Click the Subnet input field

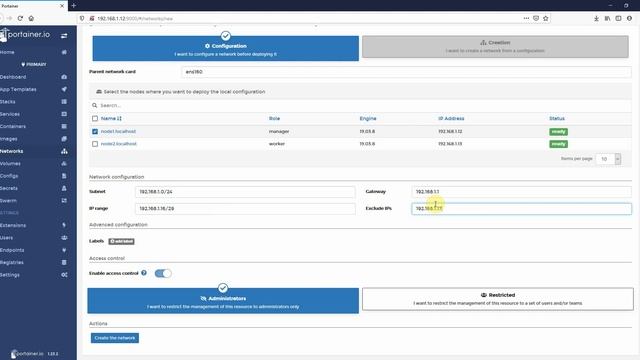pyautogui.click(x=245, y=192)
